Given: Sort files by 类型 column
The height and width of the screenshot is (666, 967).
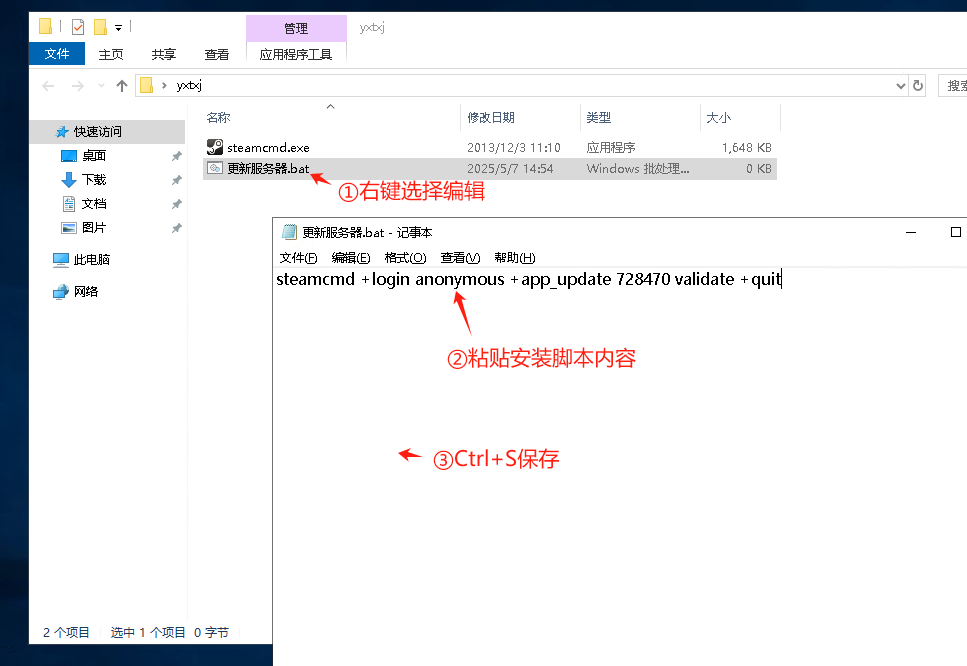Looking at the screenshot, I should [598, 117].
